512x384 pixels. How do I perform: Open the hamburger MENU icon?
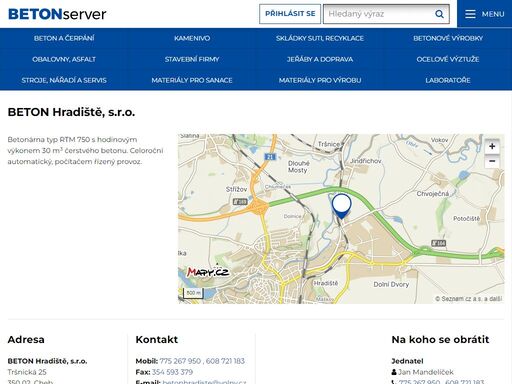(470, 14)
